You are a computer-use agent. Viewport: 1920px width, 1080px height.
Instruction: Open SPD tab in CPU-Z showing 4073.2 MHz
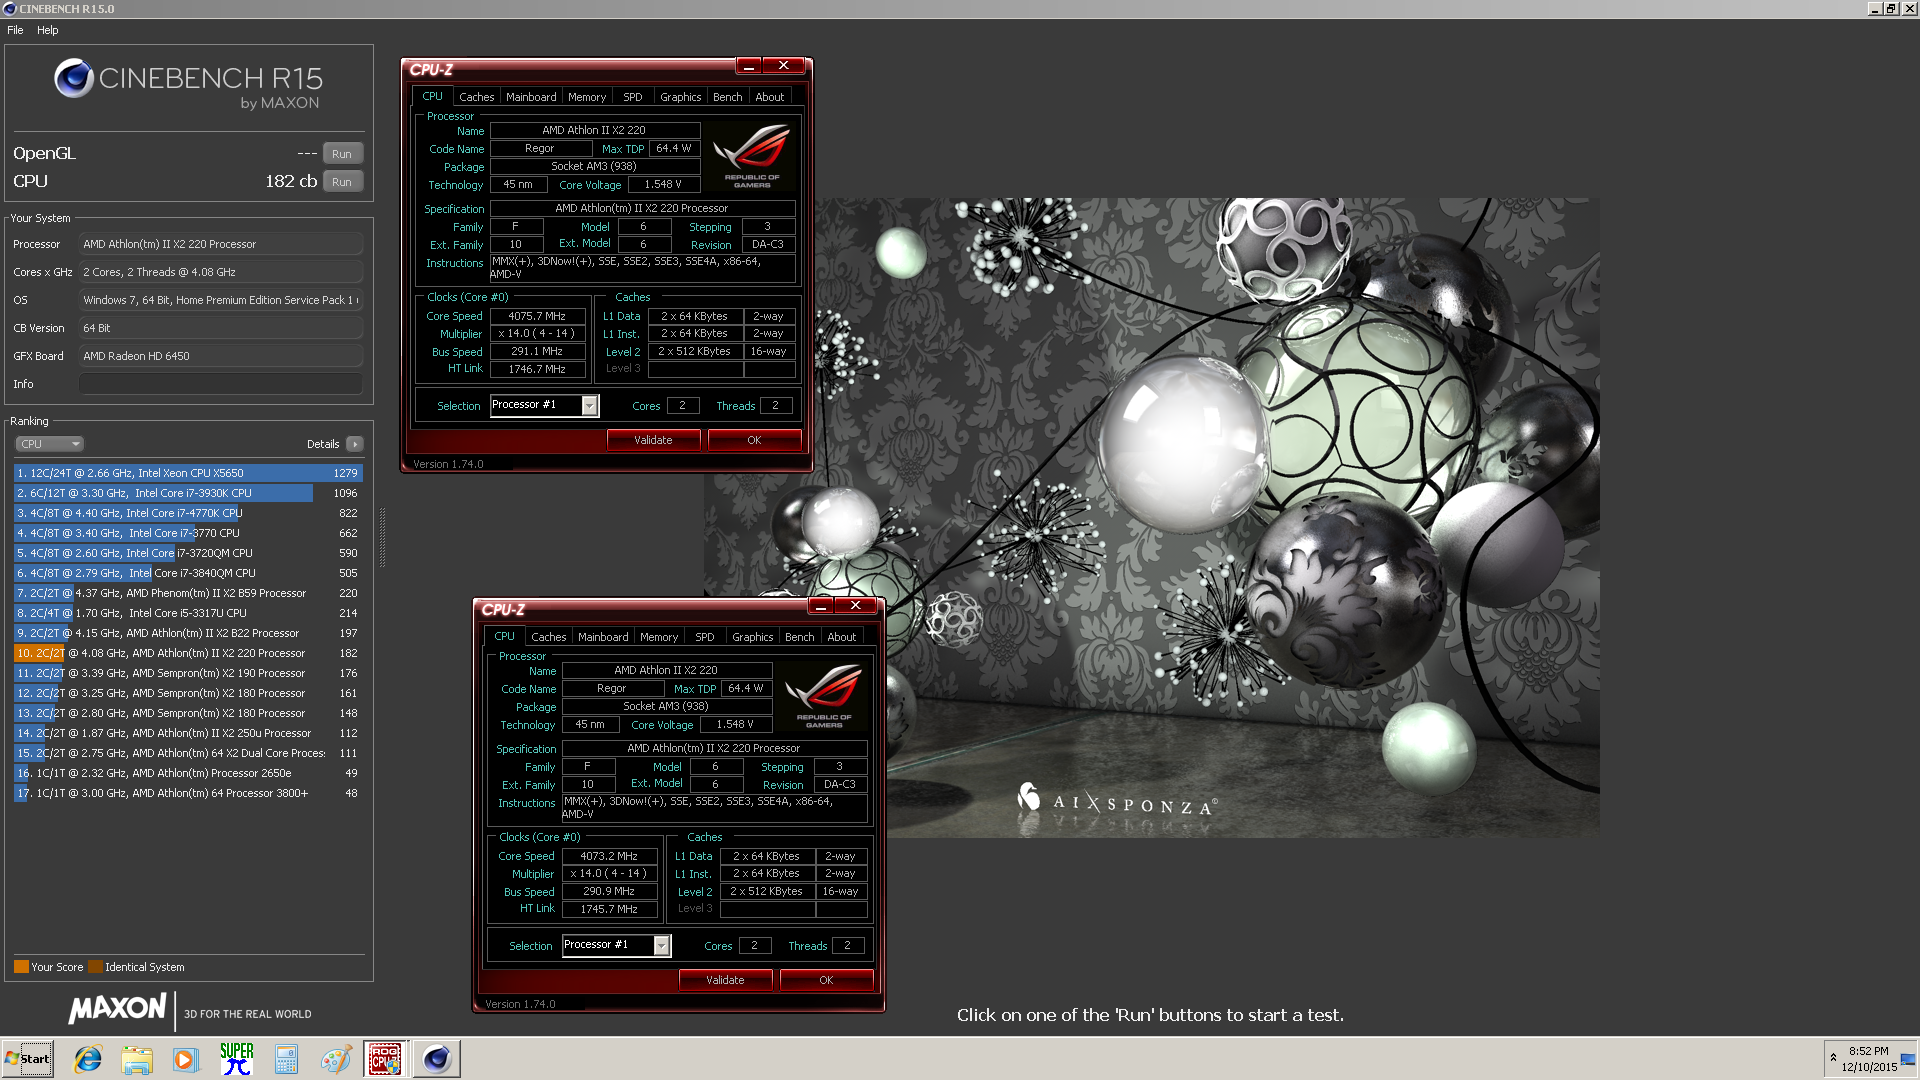(705, 637)
